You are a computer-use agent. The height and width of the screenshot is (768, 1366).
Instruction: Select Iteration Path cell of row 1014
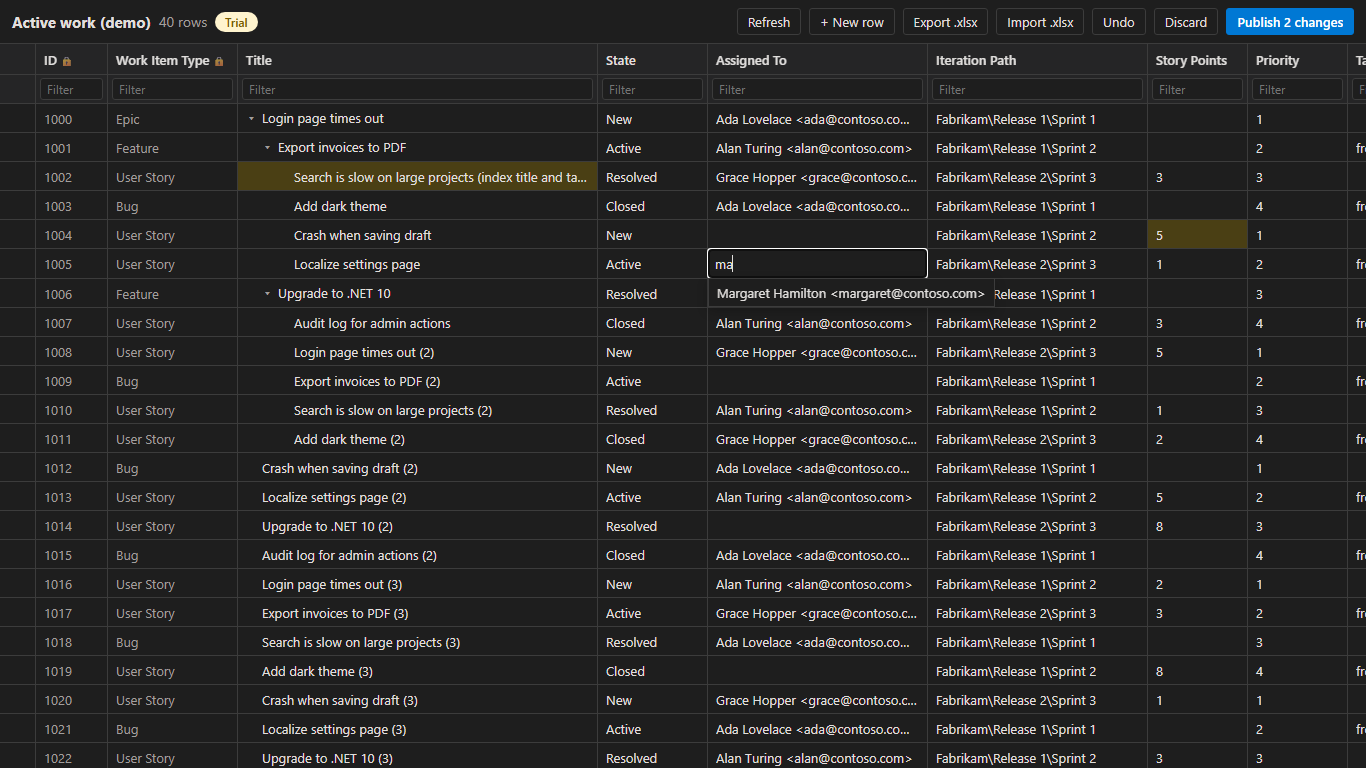(x=1038, y=526)
